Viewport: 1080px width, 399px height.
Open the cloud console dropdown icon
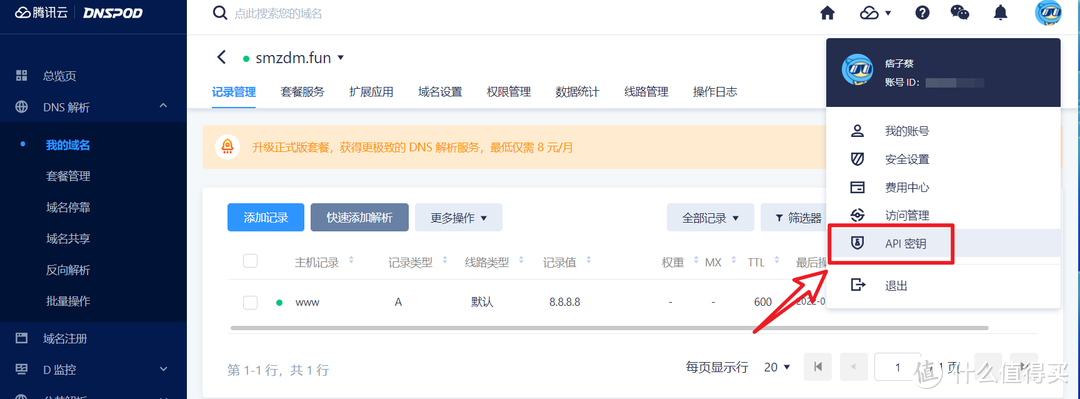click(875, 12)
